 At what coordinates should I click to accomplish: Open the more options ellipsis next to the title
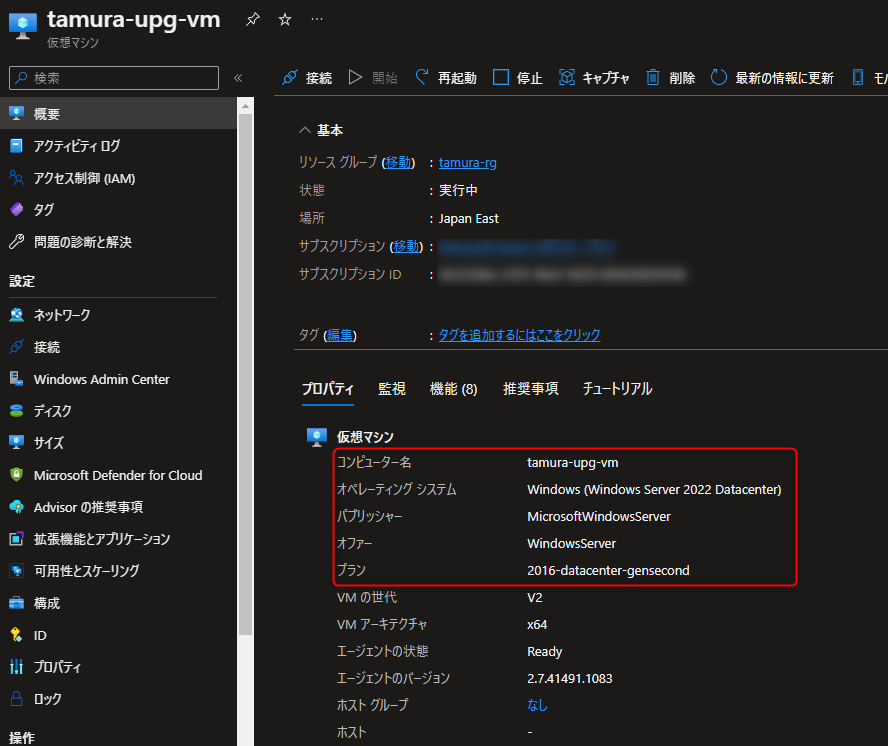pos(317,19)
